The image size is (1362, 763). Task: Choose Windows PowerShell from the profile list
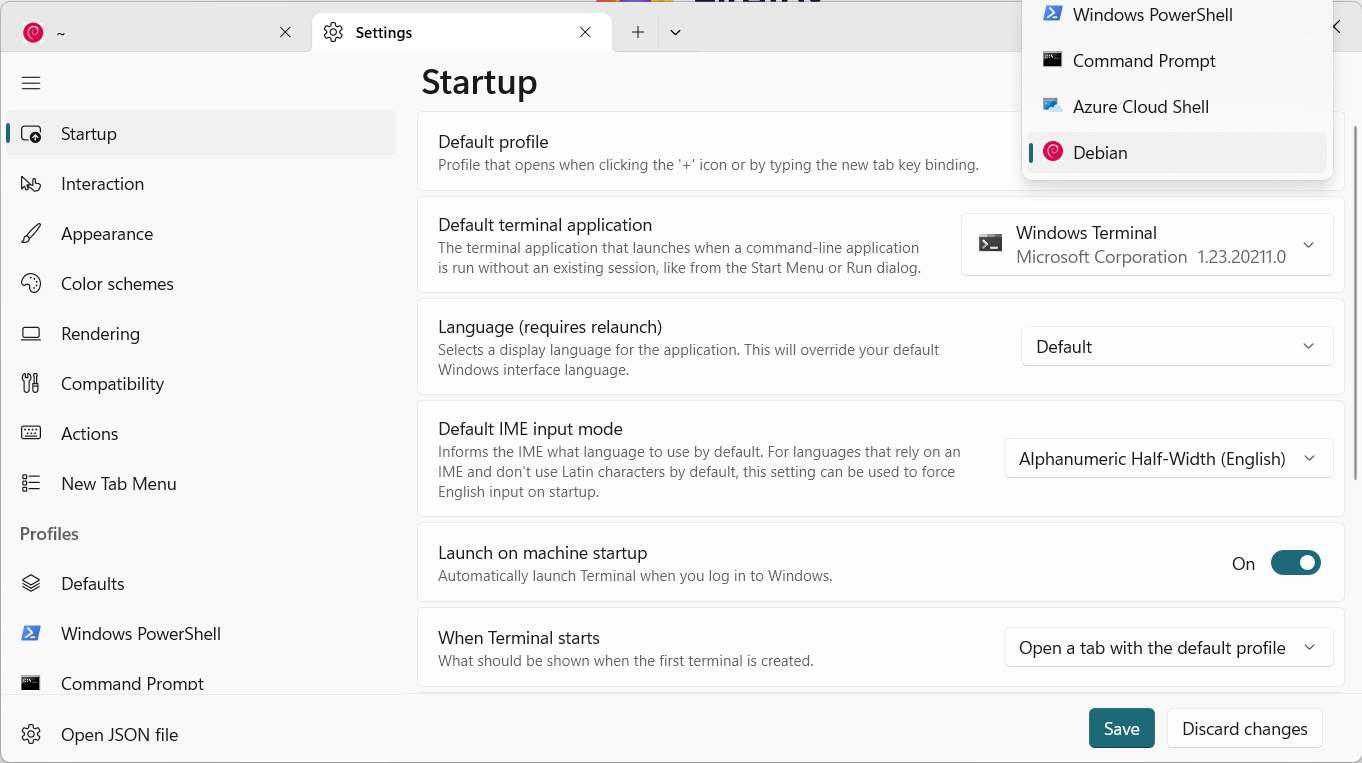[x=1152, y=15]
